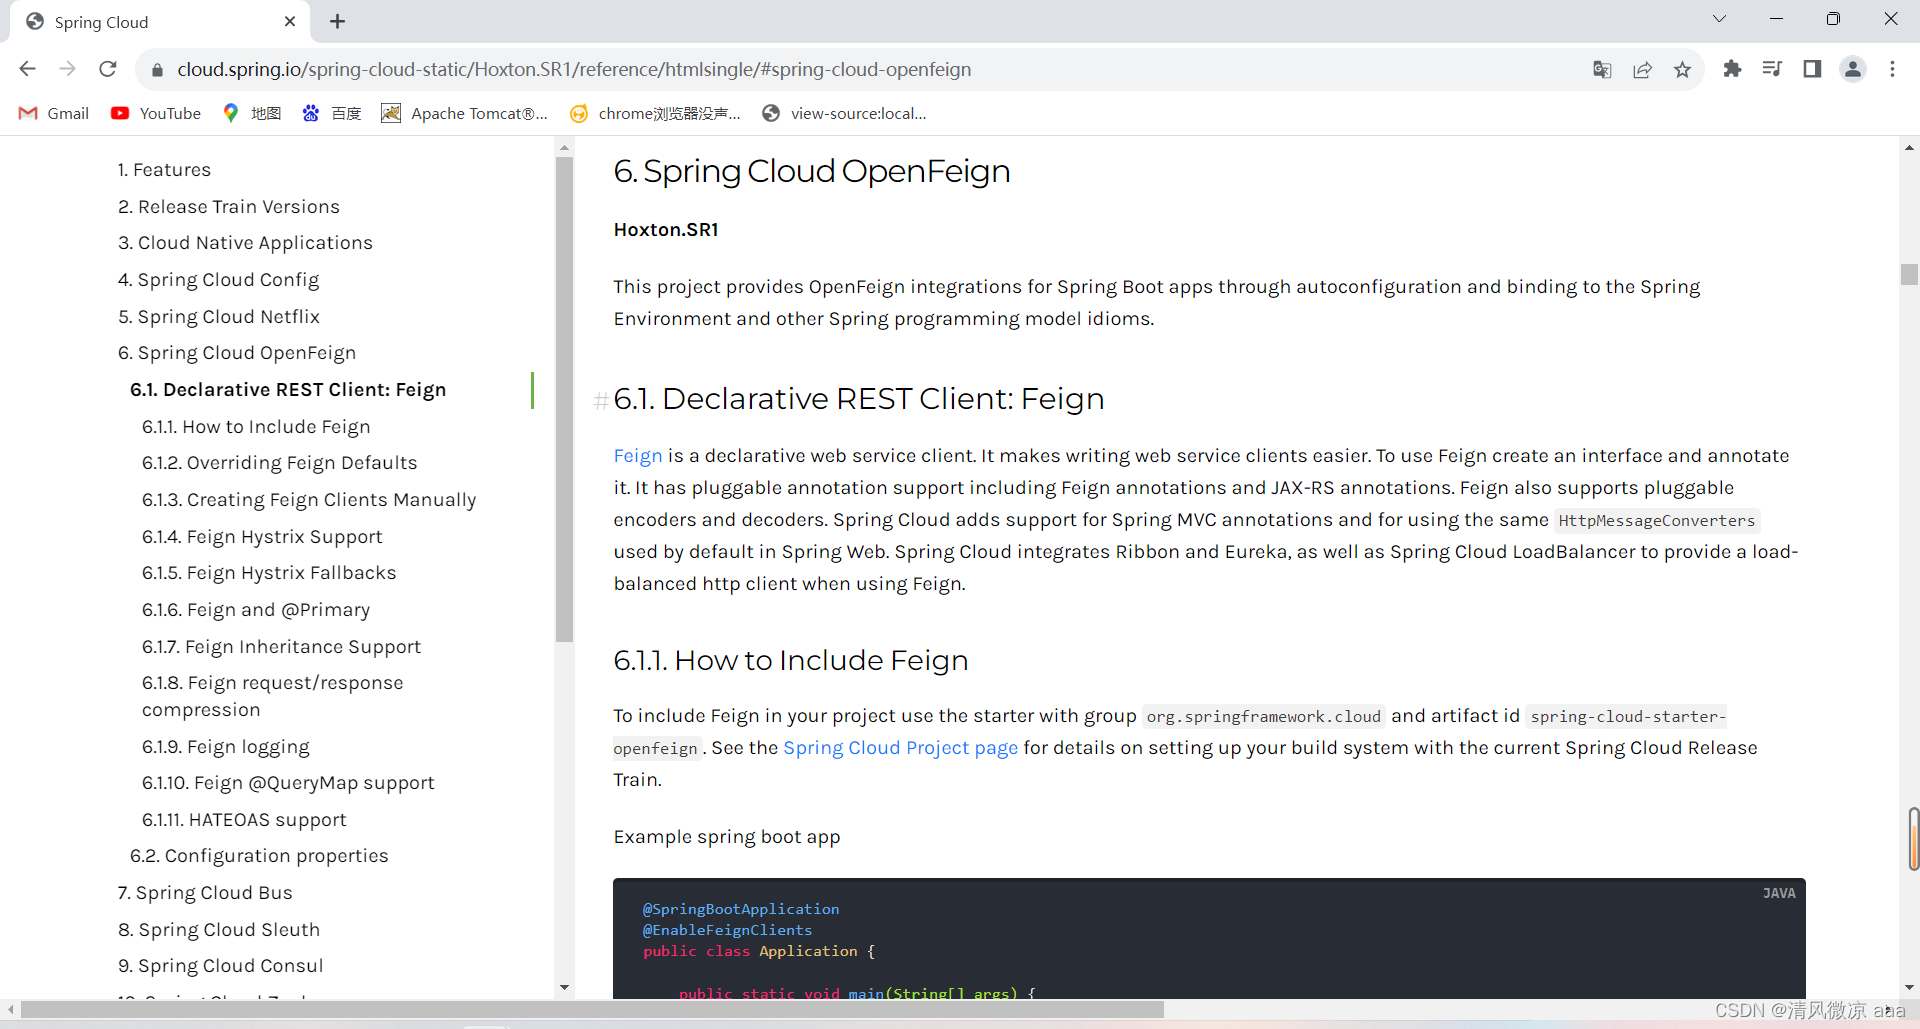
Task: Open chrome浏览器没声 bookmark
Action: 655,113
